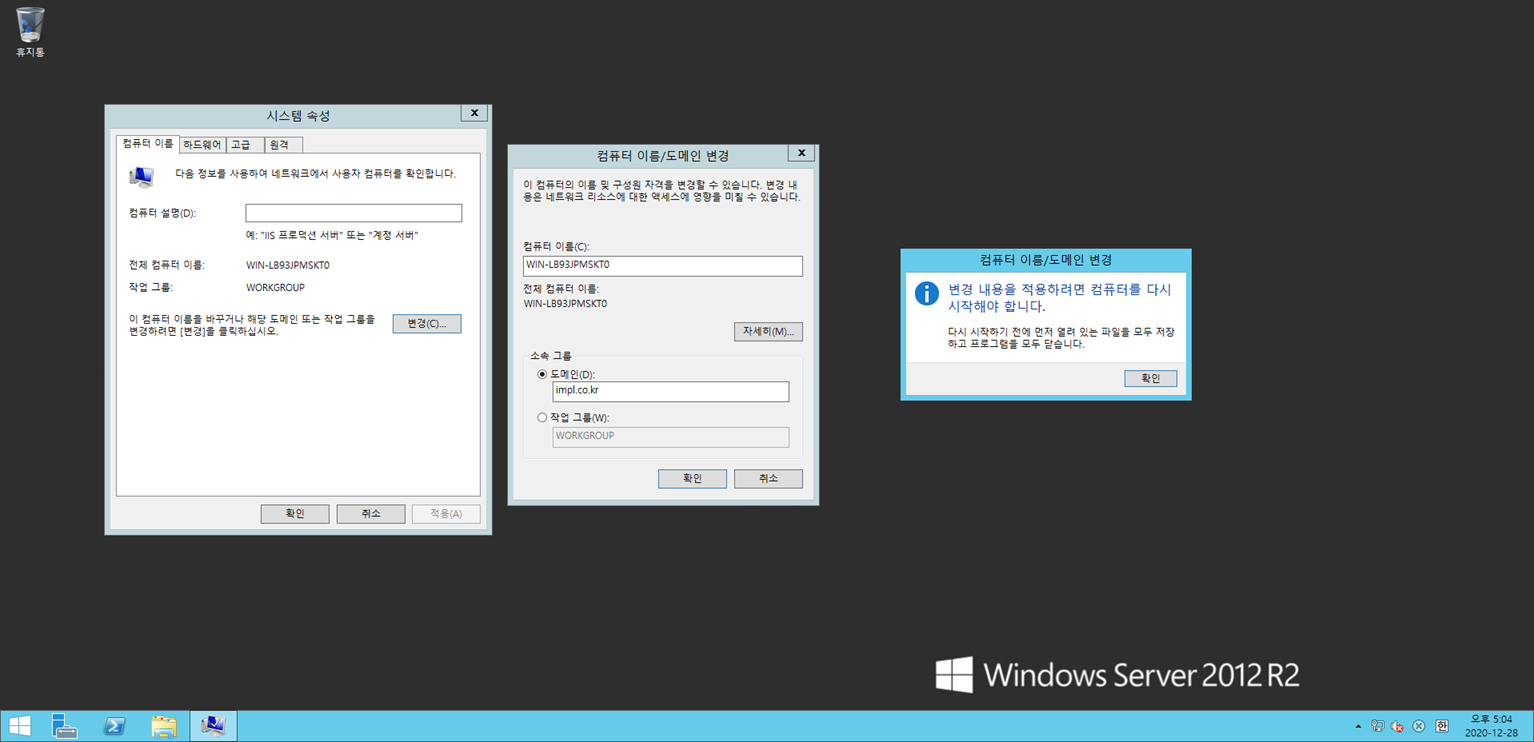Select the 도메인(D) radio button
Screen dimensions: 1534x742
(543, 374)
